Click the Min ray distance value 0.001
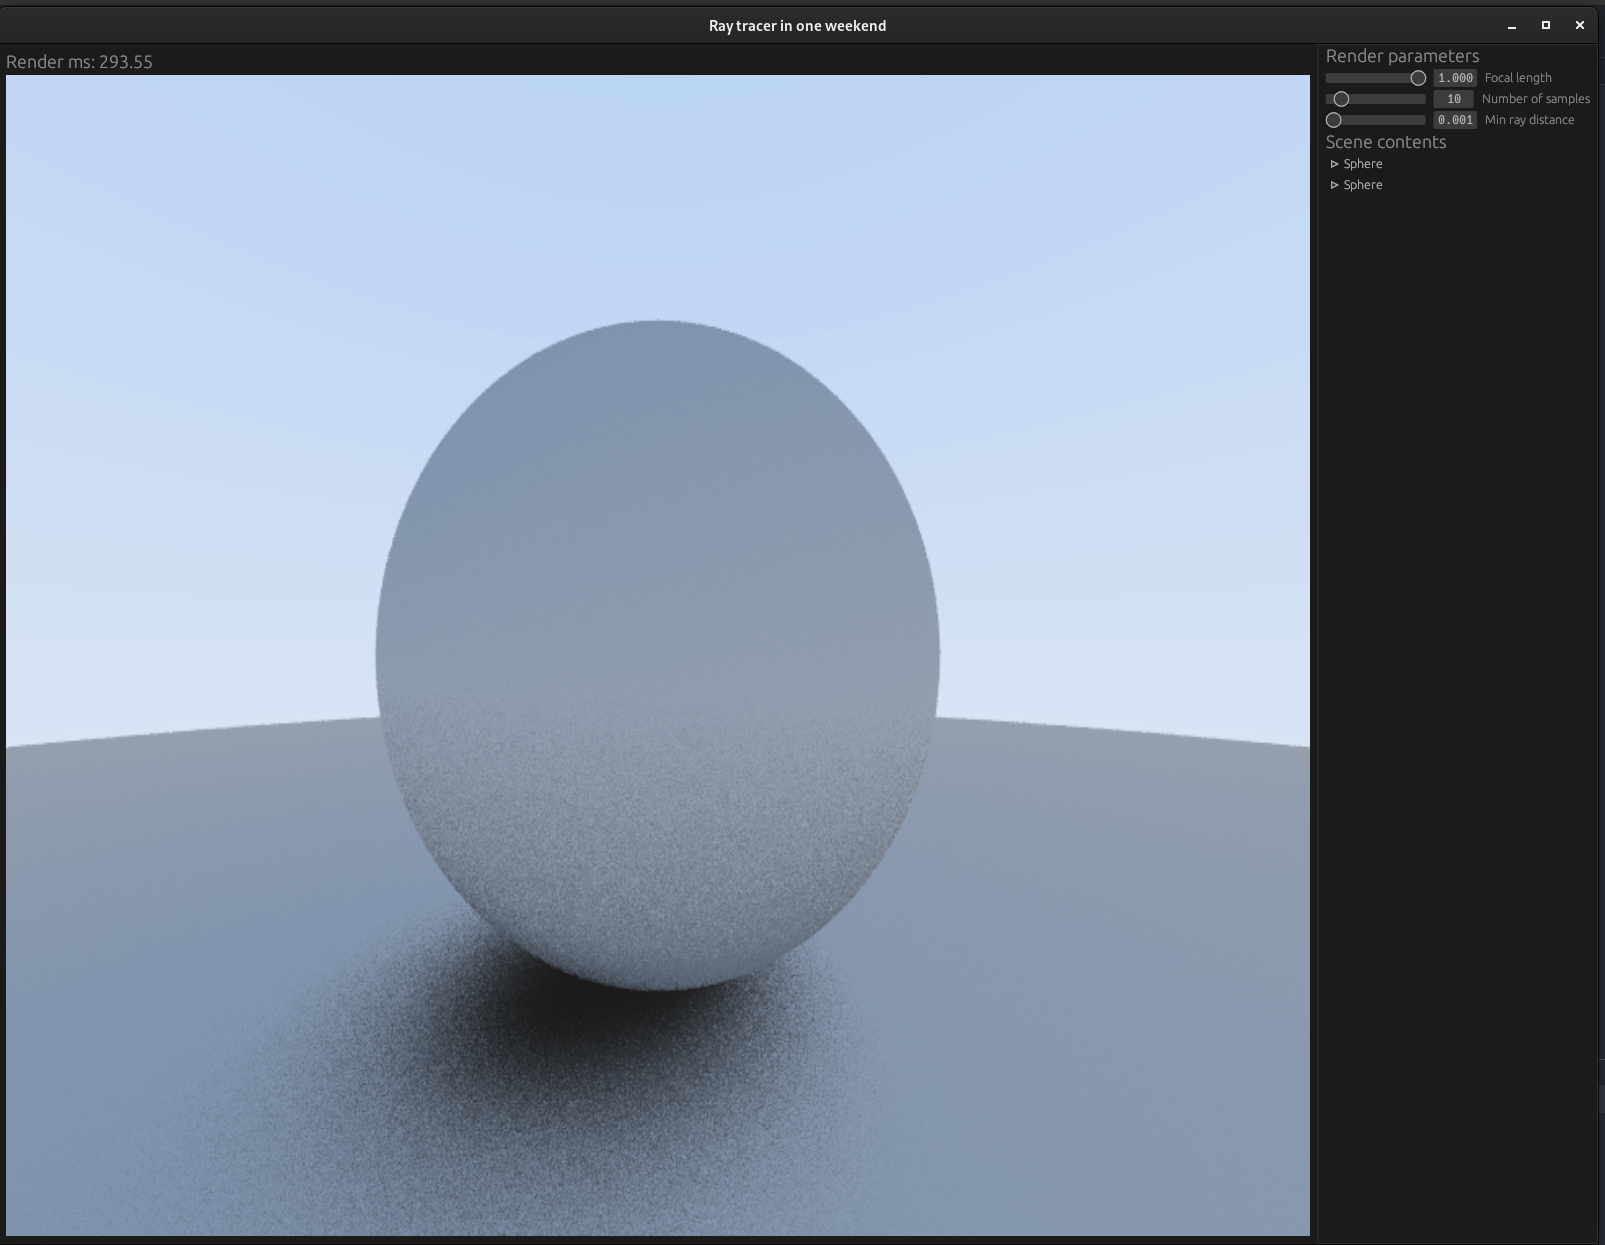The width and height of the screenshot is (1605, 1245). pos(1454,120)
